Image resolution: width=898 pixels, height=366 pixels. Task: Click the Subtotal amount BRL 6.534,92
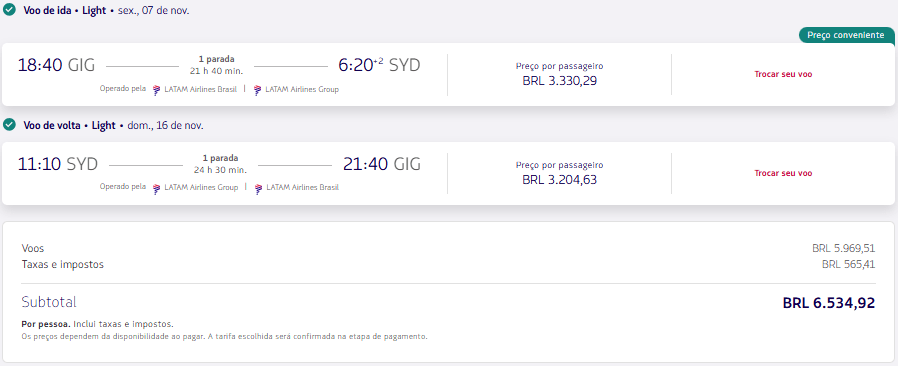(829, 303)
